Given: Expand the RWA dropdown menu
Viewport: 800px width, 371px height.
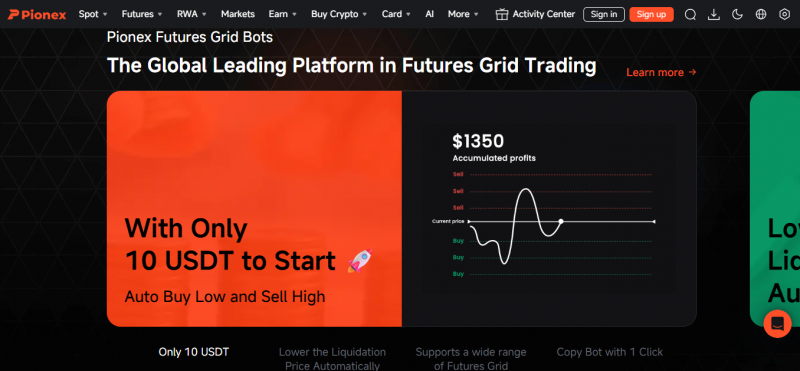Looking at the screenshot, I should (x=192, y=14).
